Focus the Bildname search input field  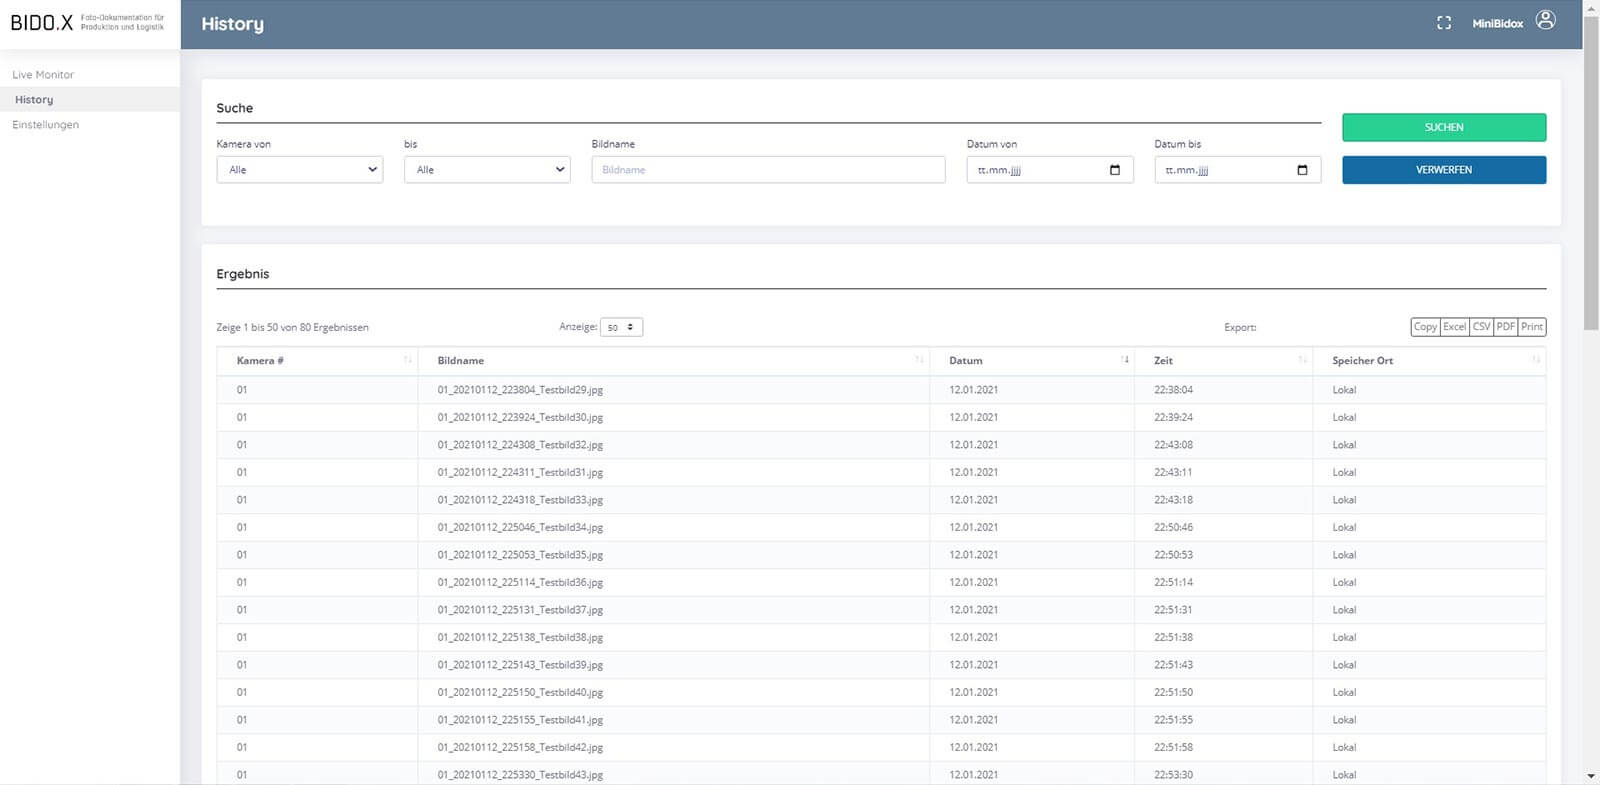click(768, 170)
